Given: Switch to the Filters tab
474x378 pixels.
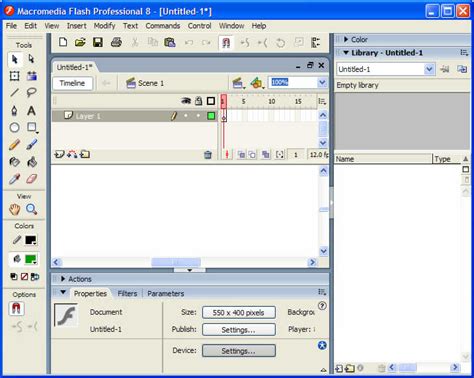Looking at the screenshot, I should click(x=127, y=293).
